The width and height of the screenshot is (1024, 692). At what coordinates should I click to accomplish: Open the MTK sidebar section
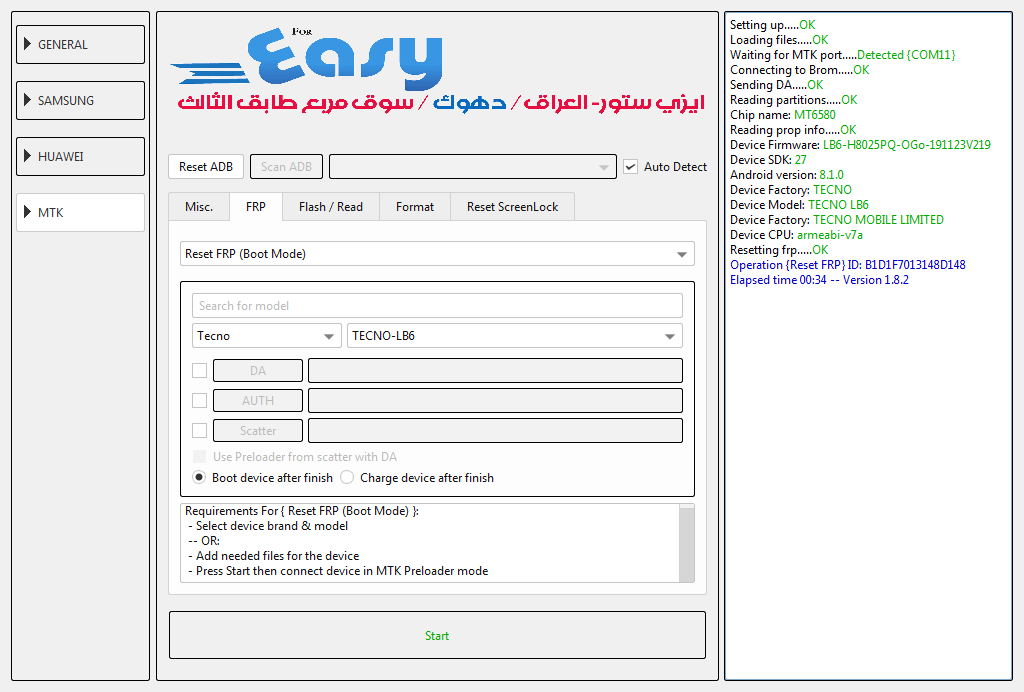(80, 212)
